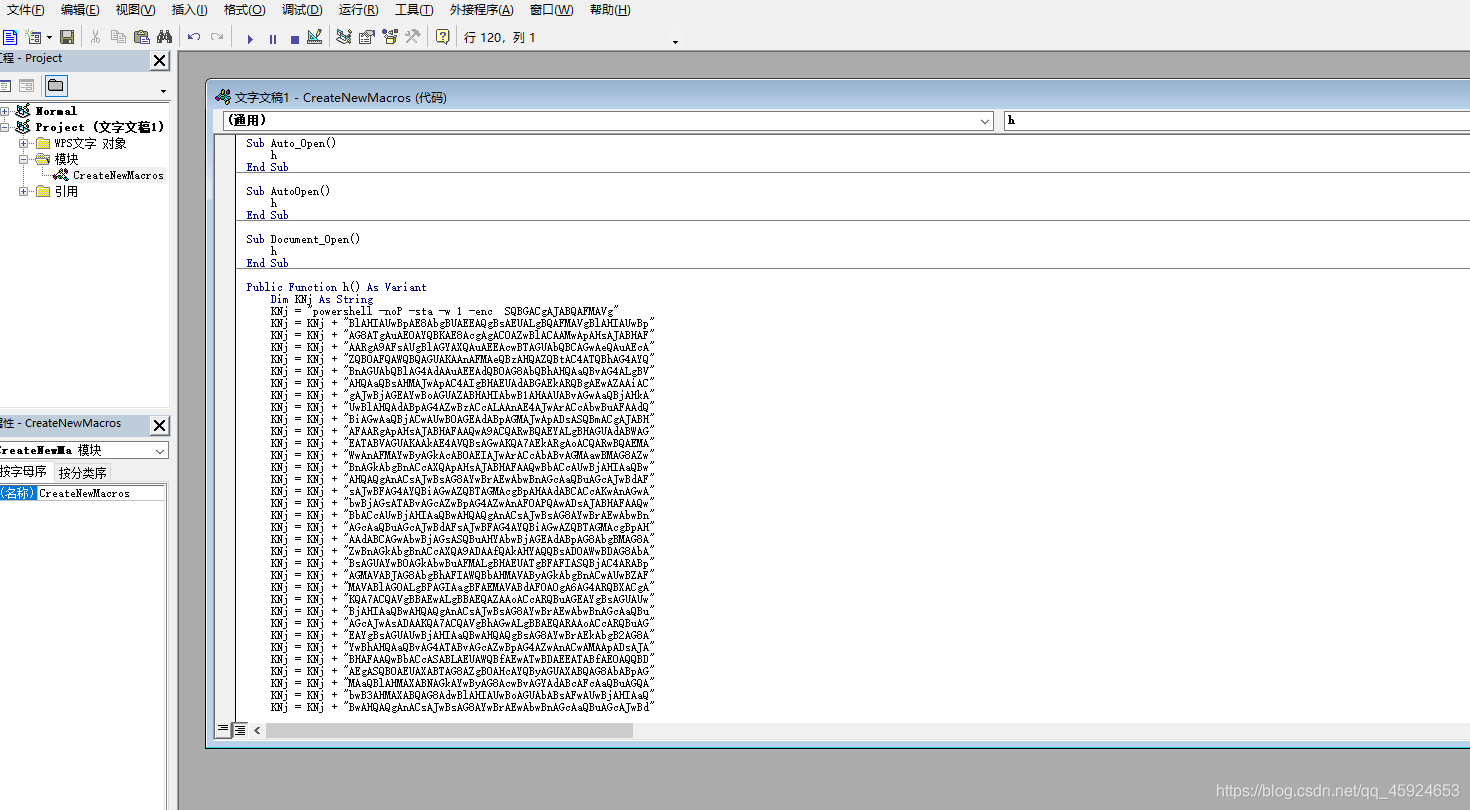Expand the Normal project node
Image resolution: width=1470 pixels, height=810 pixels.
pyautogui.click(x=5, y=111)
